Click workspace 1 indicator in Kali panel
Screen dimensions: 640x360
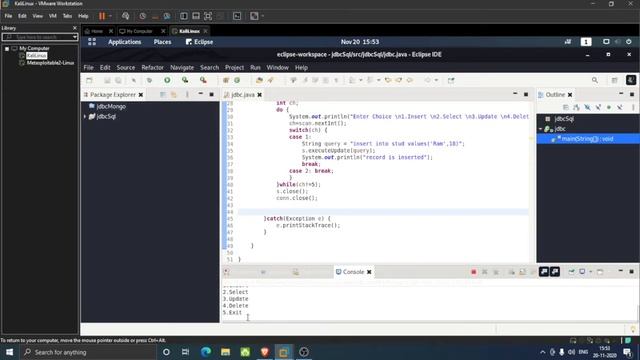point(586,42)
